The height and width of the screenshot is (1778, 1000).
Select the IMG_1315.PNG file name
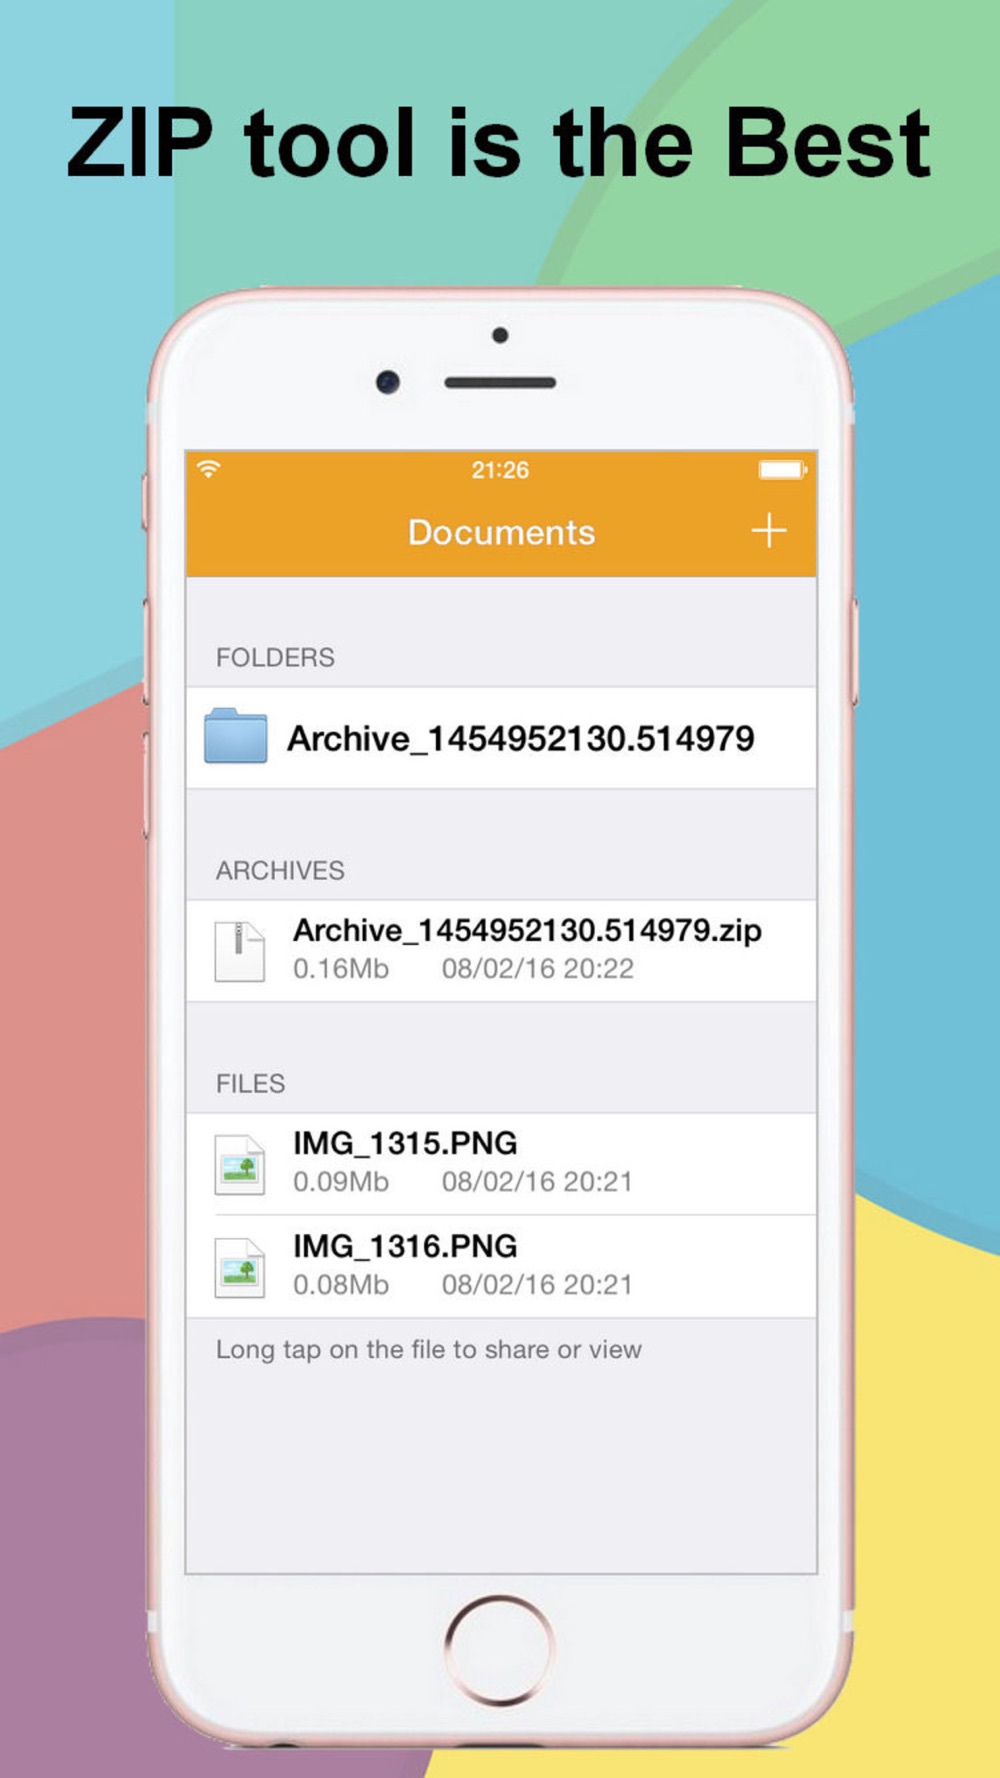click(405, 1143)
